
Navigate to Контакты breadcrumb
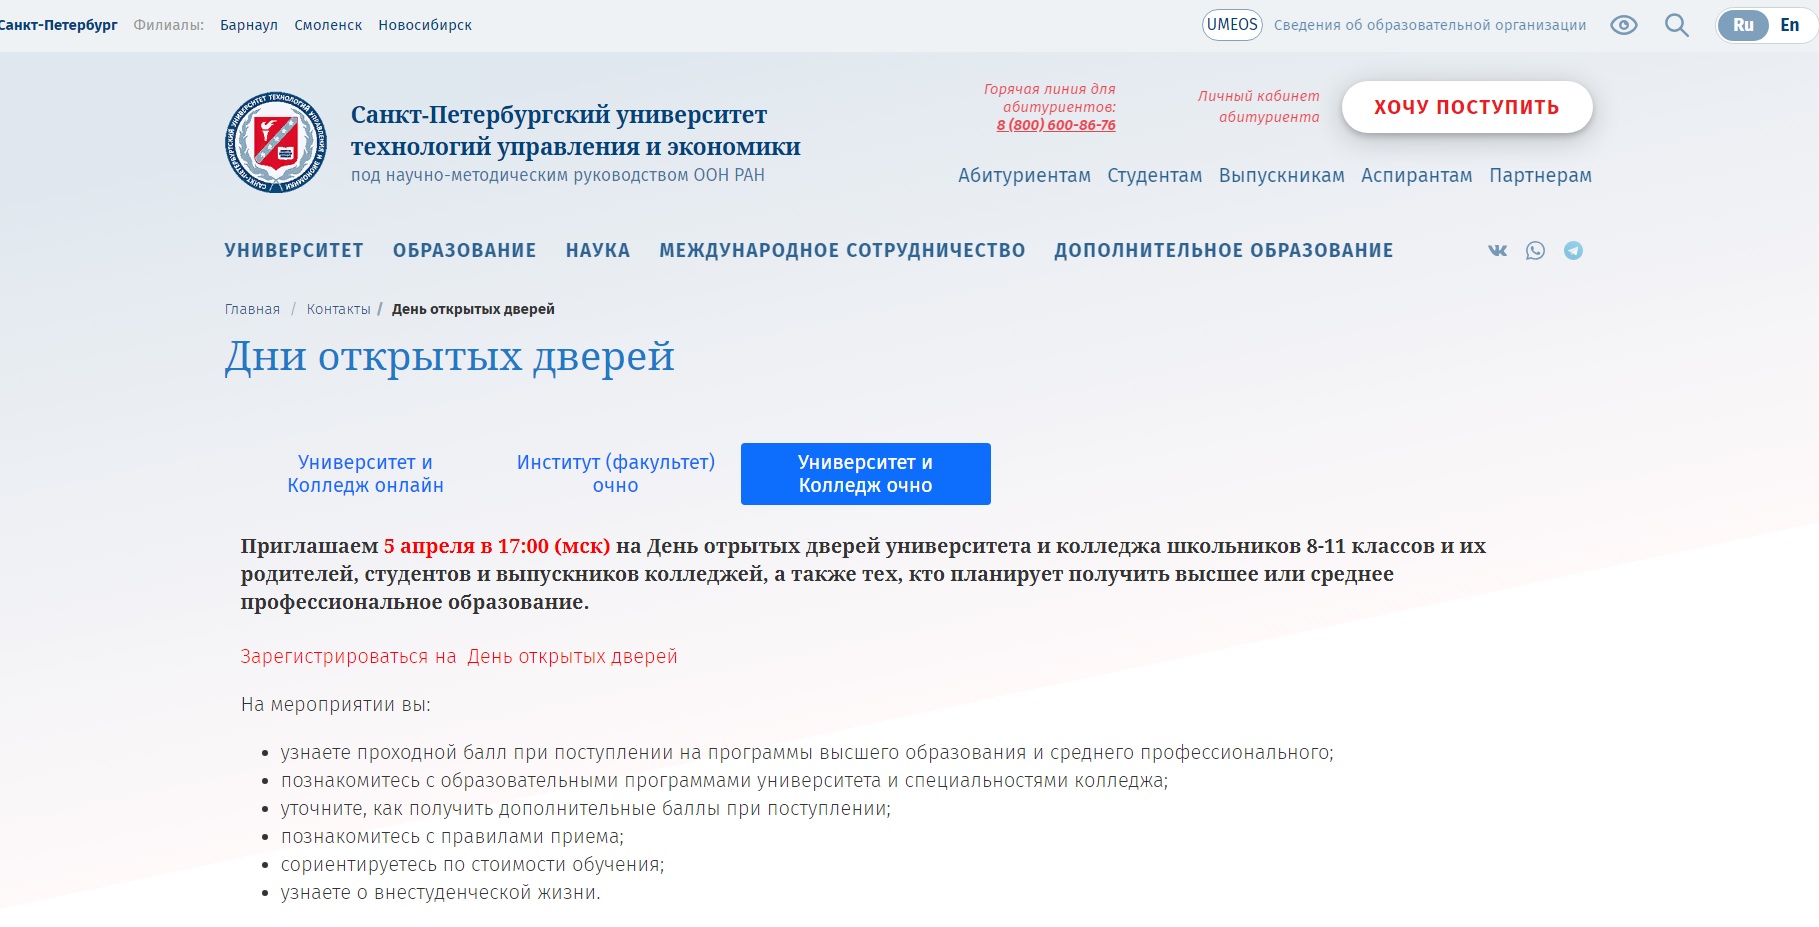pyautogui.click(x=338, y=310)
